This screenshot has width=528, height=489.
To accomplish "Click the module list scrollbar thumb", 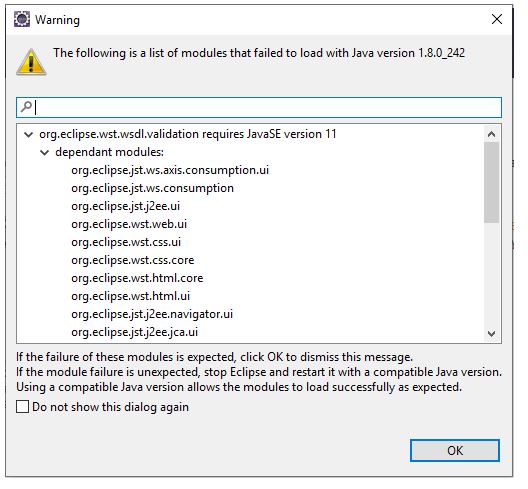I will click(491, 182).
